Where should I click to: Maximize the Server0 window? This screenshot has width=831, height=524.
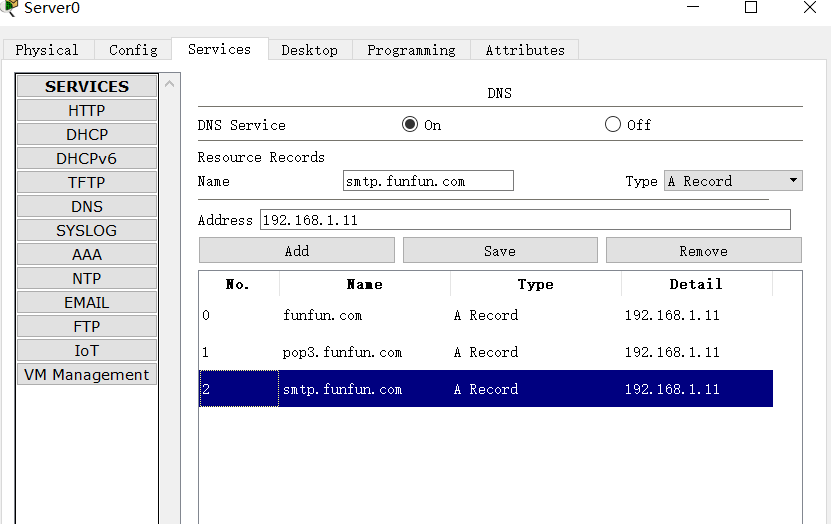tap(751, 7)
